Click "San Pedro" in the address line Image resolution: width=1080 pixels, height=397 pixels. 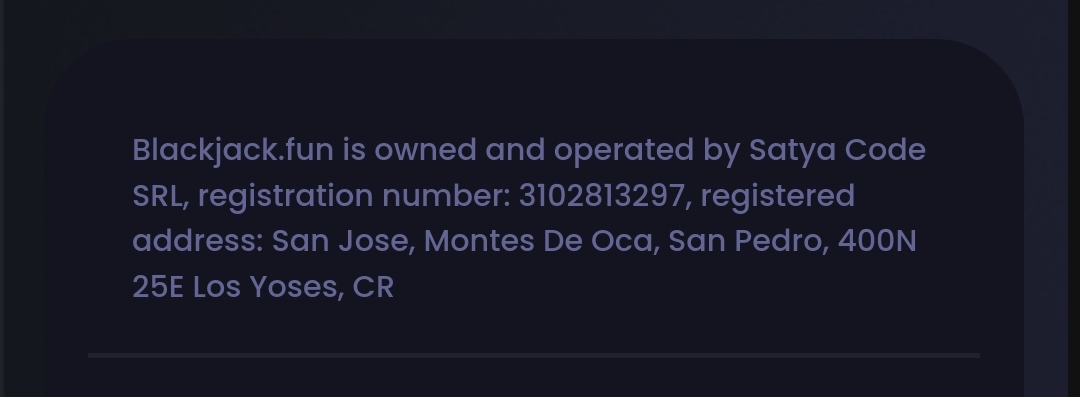coord(744,241)
